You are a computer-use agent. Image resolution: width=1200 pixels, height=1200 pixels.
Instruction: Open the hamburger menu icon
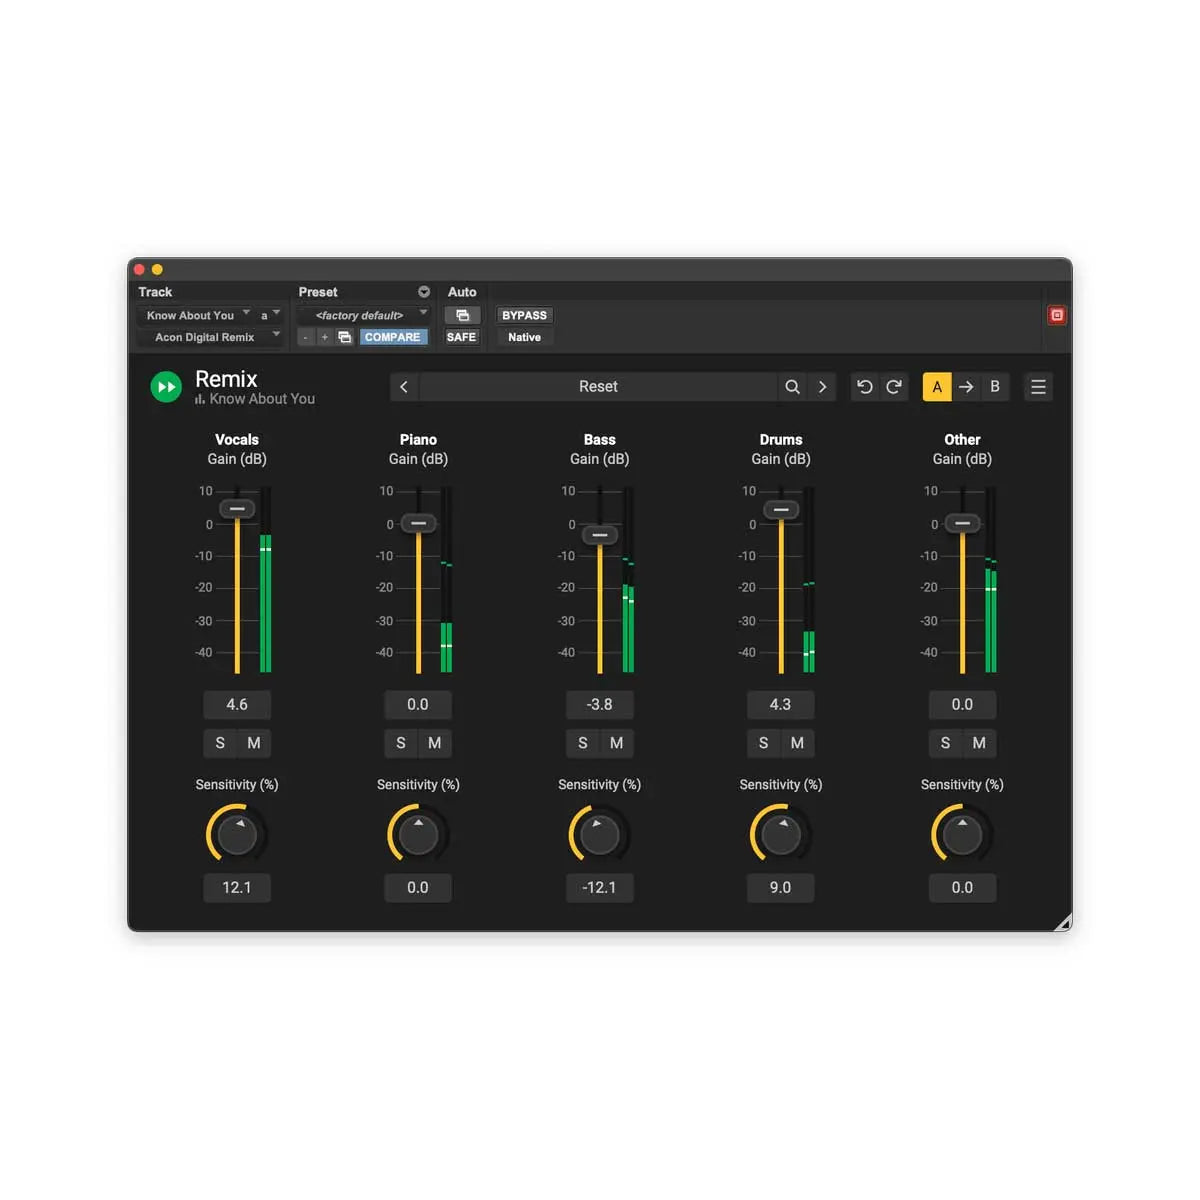[x=1038, y=387]
